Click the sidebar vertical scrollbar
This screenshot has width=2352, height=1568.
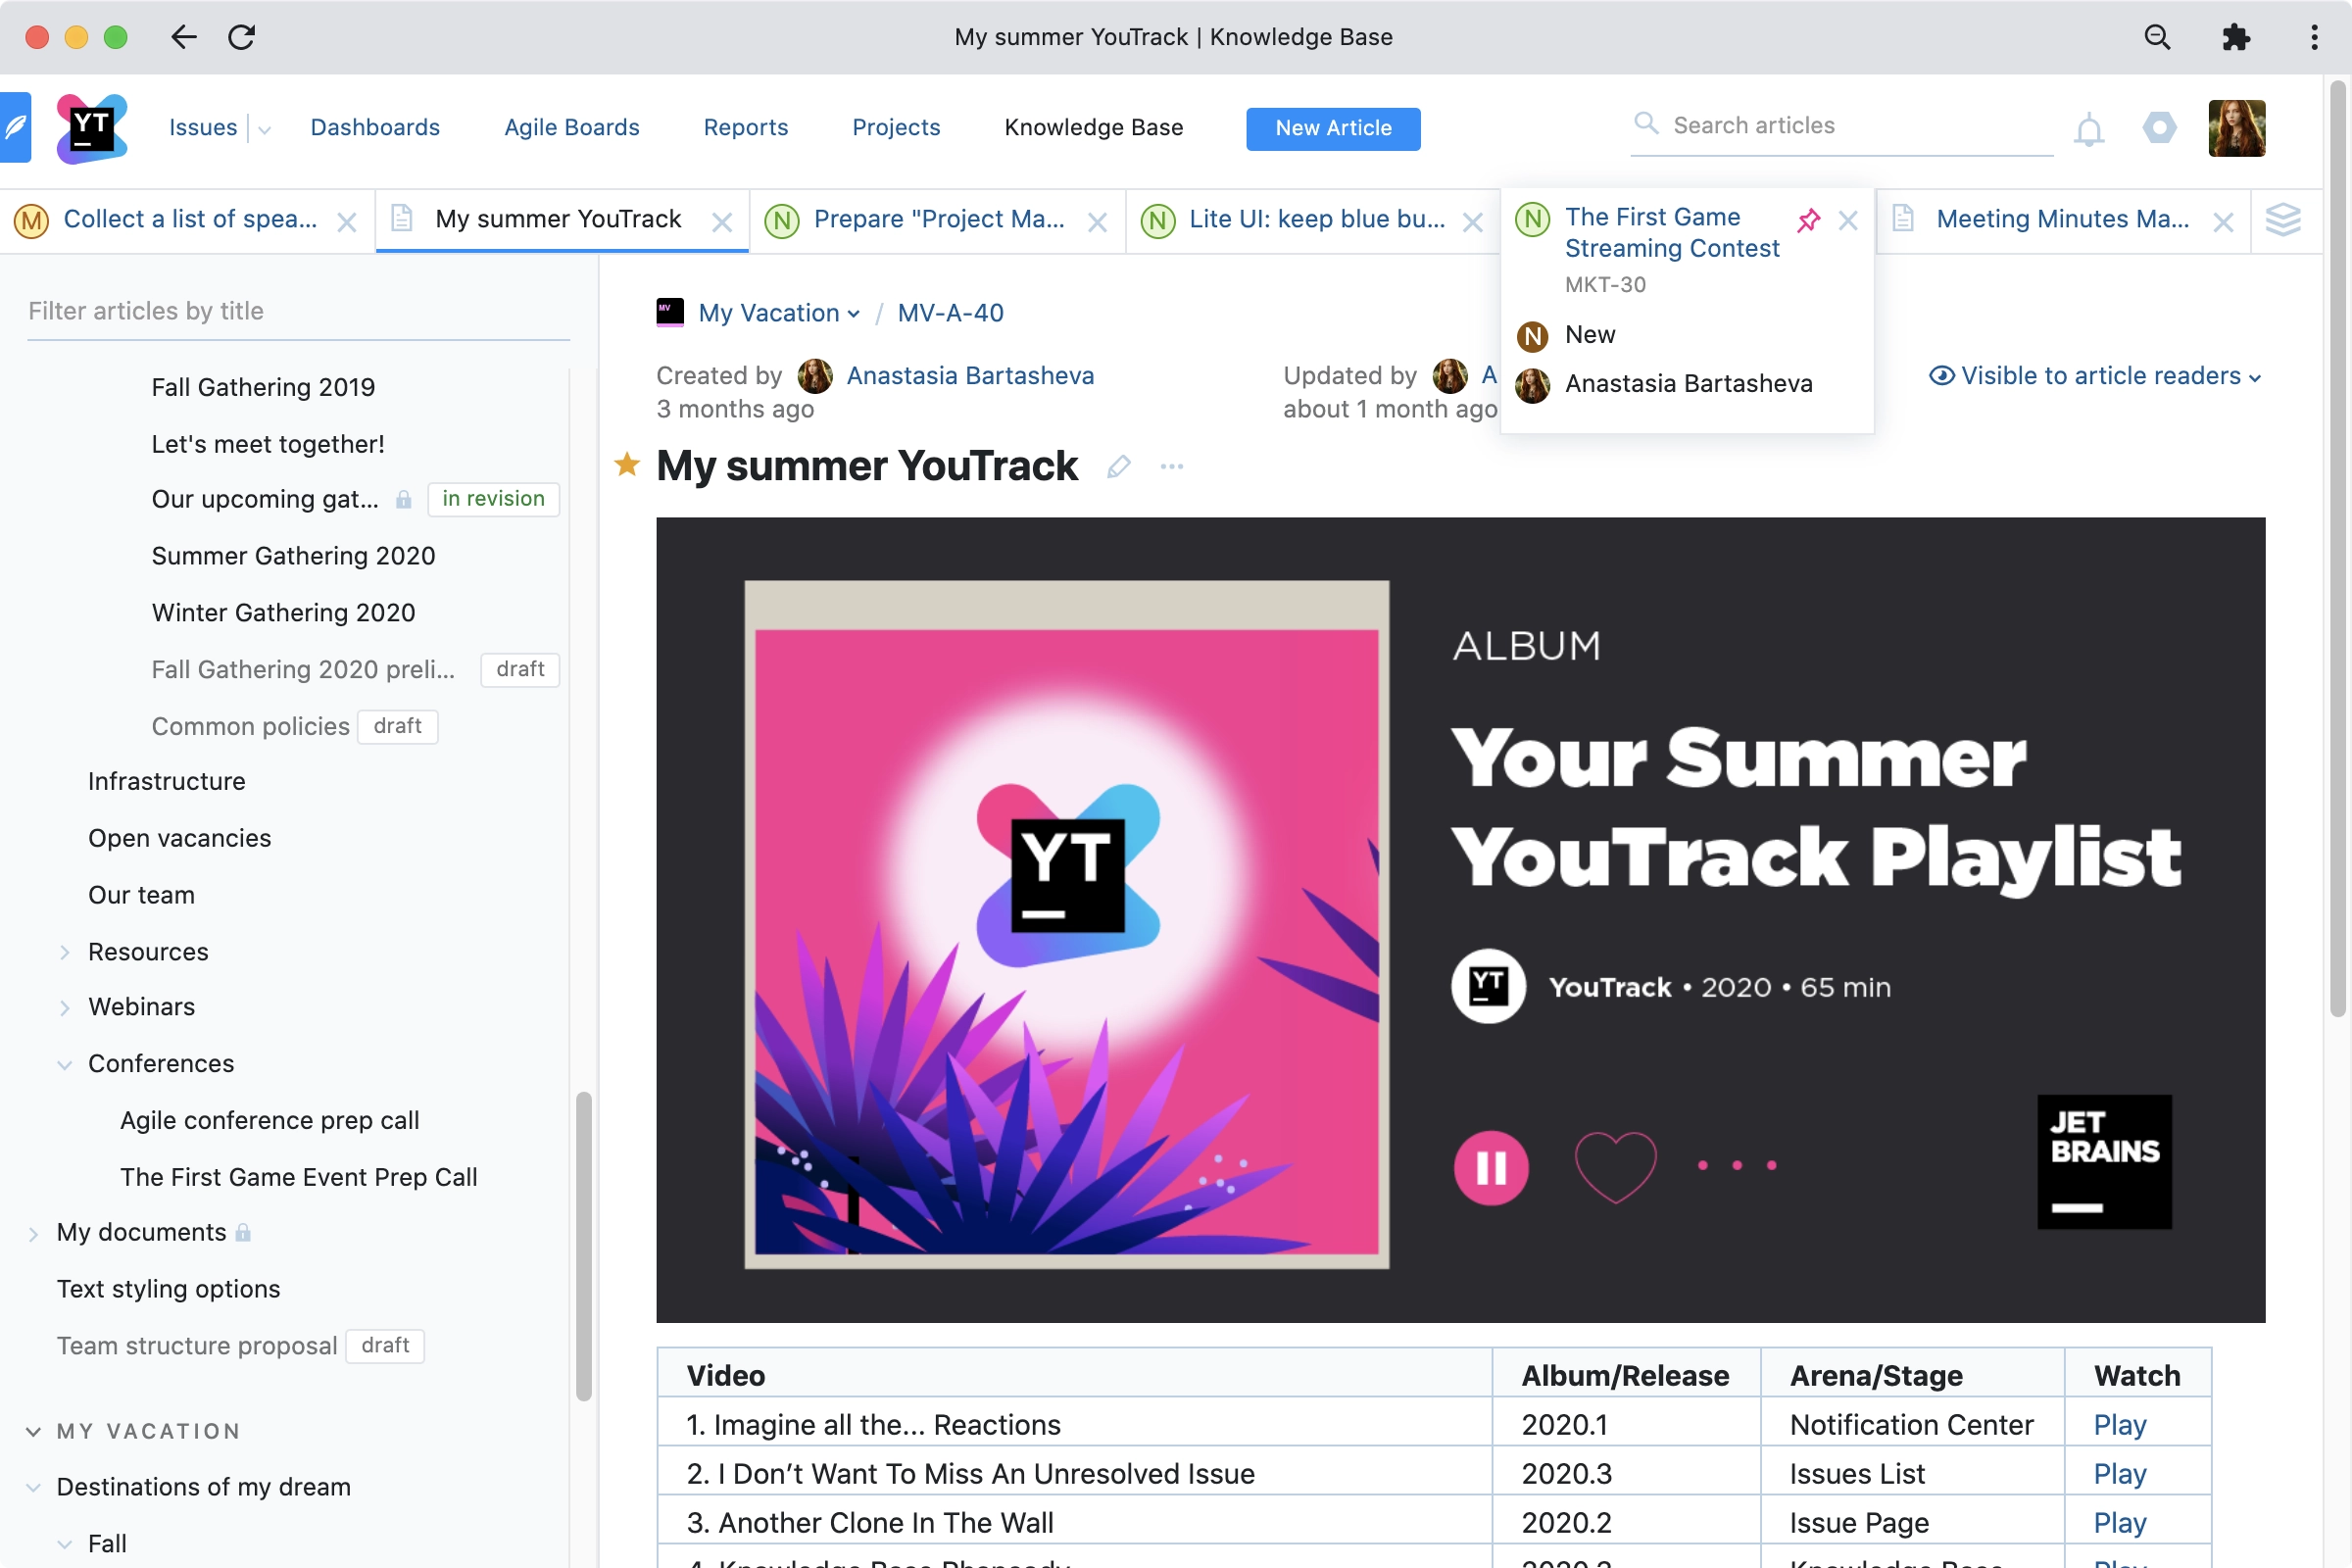click(x=584, y=1245)
